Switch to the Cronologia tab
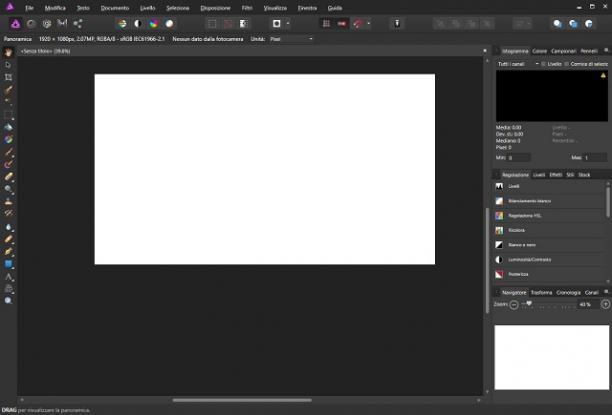Image resolution: width=612 pixels, height=415 pixels. click(568, 292)
